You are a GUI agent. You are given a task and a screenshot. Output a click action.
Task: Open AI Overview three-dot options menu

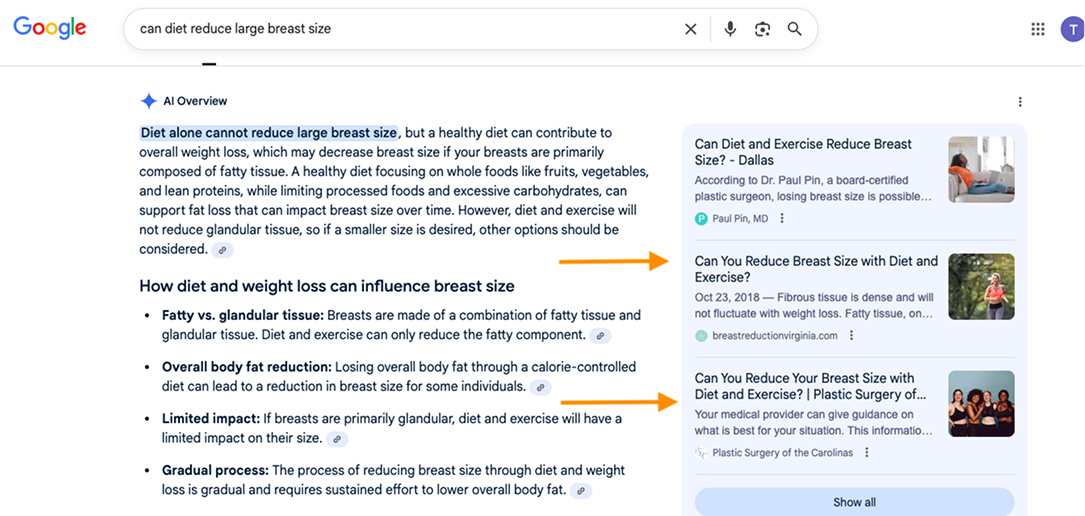point(1020,102)
